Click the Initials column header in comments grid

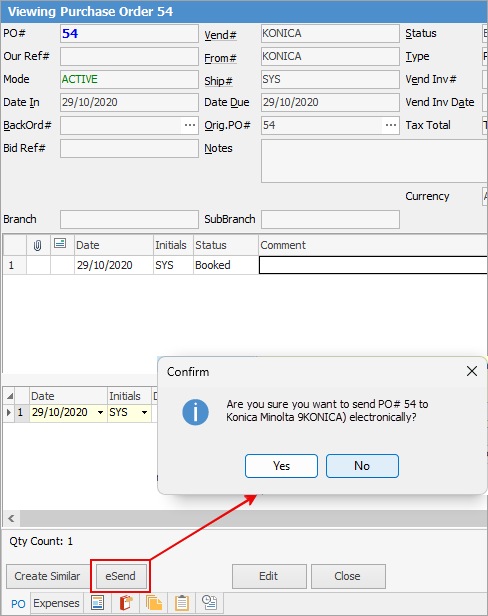pyautogui.click(x=173, y=245)
